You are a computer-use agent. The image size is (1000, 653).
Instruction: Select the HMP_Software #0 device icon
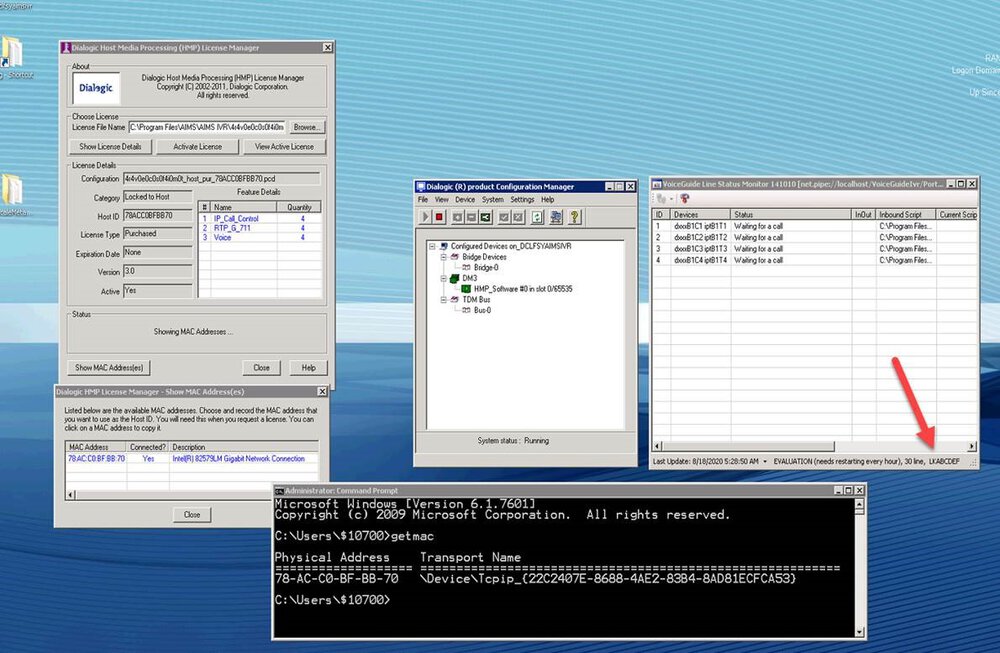[466, 288]
